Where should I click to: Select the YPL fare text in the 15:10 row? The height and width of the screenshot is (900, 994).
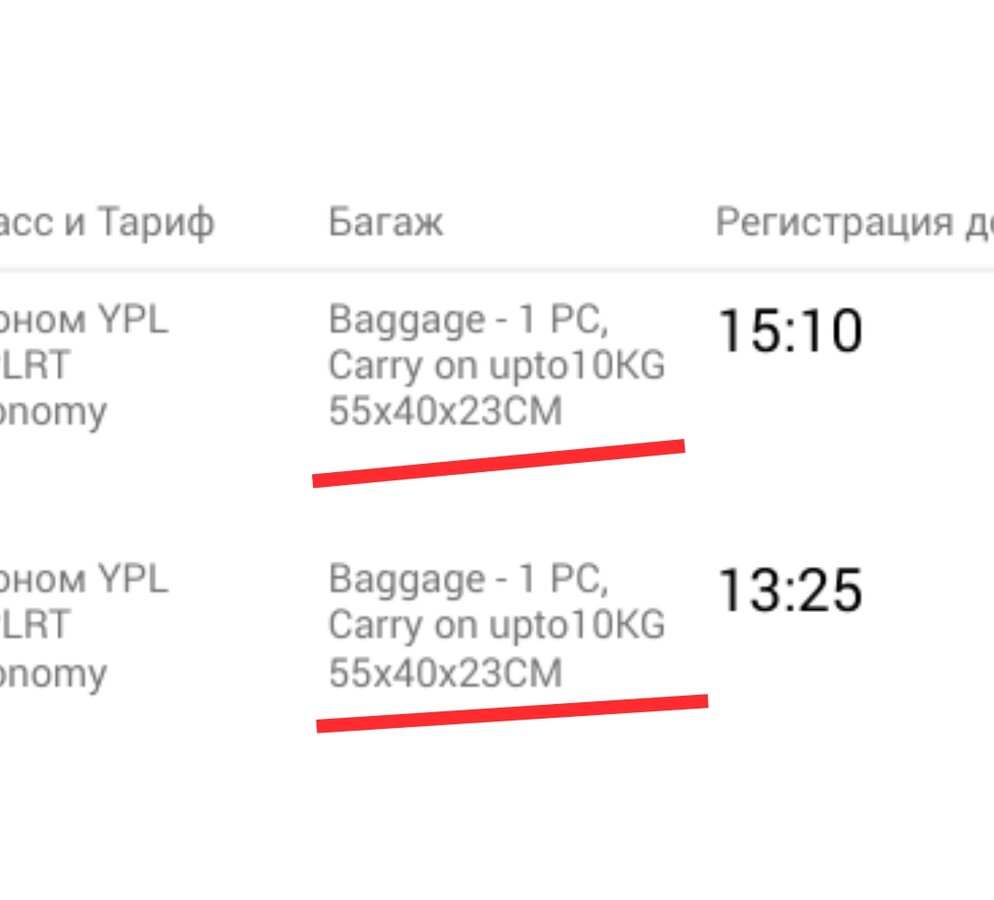[134, 319]
